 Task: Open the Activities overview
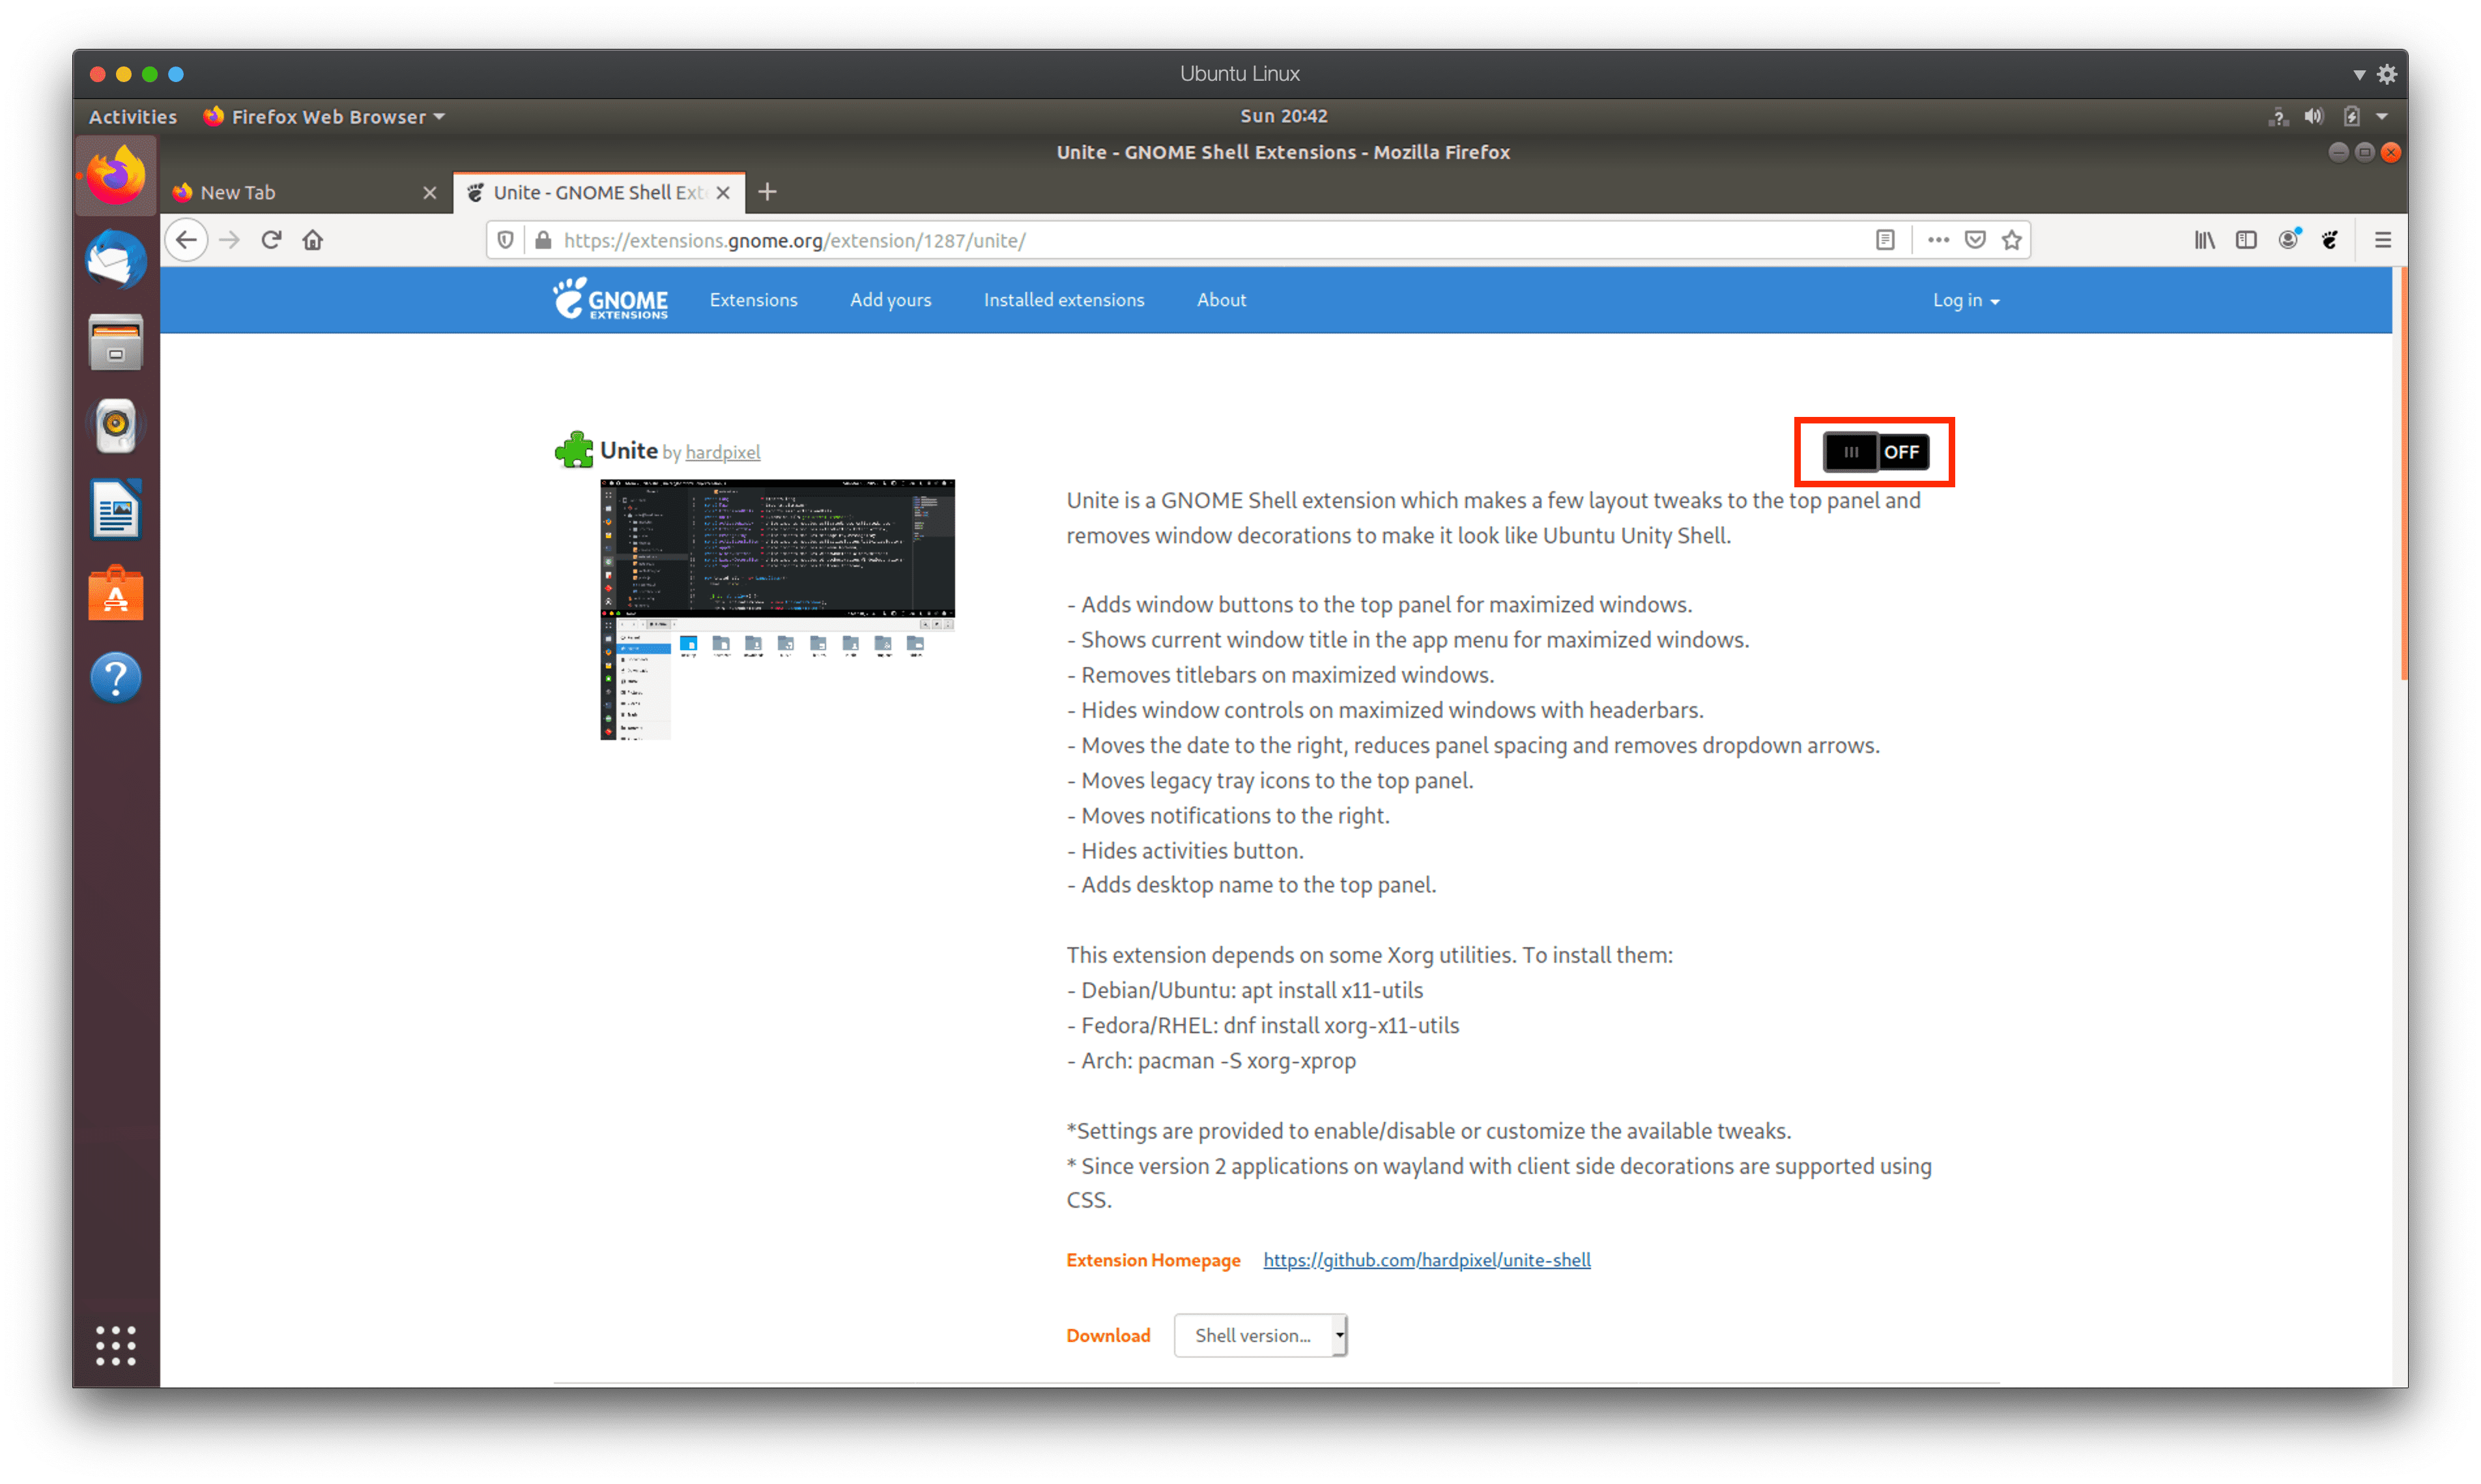(x=133, y=116)
